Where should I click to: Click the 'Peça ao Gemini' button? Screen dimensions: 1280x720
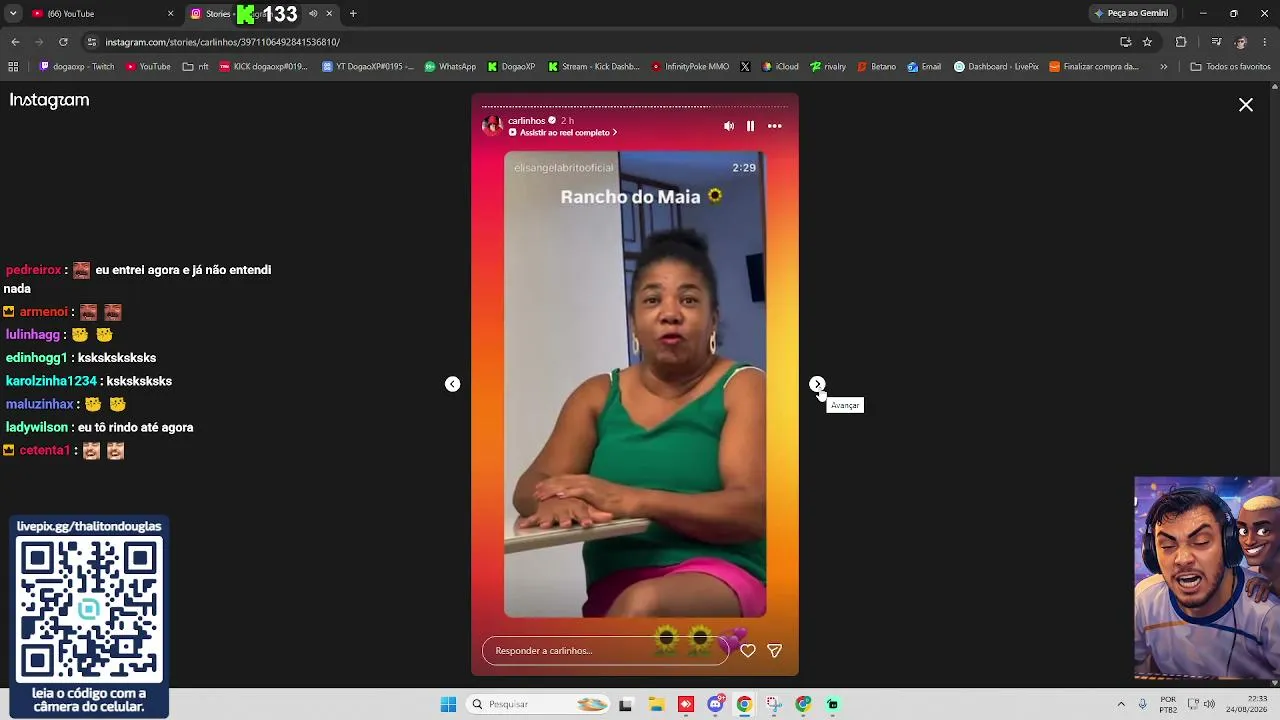1131,14
